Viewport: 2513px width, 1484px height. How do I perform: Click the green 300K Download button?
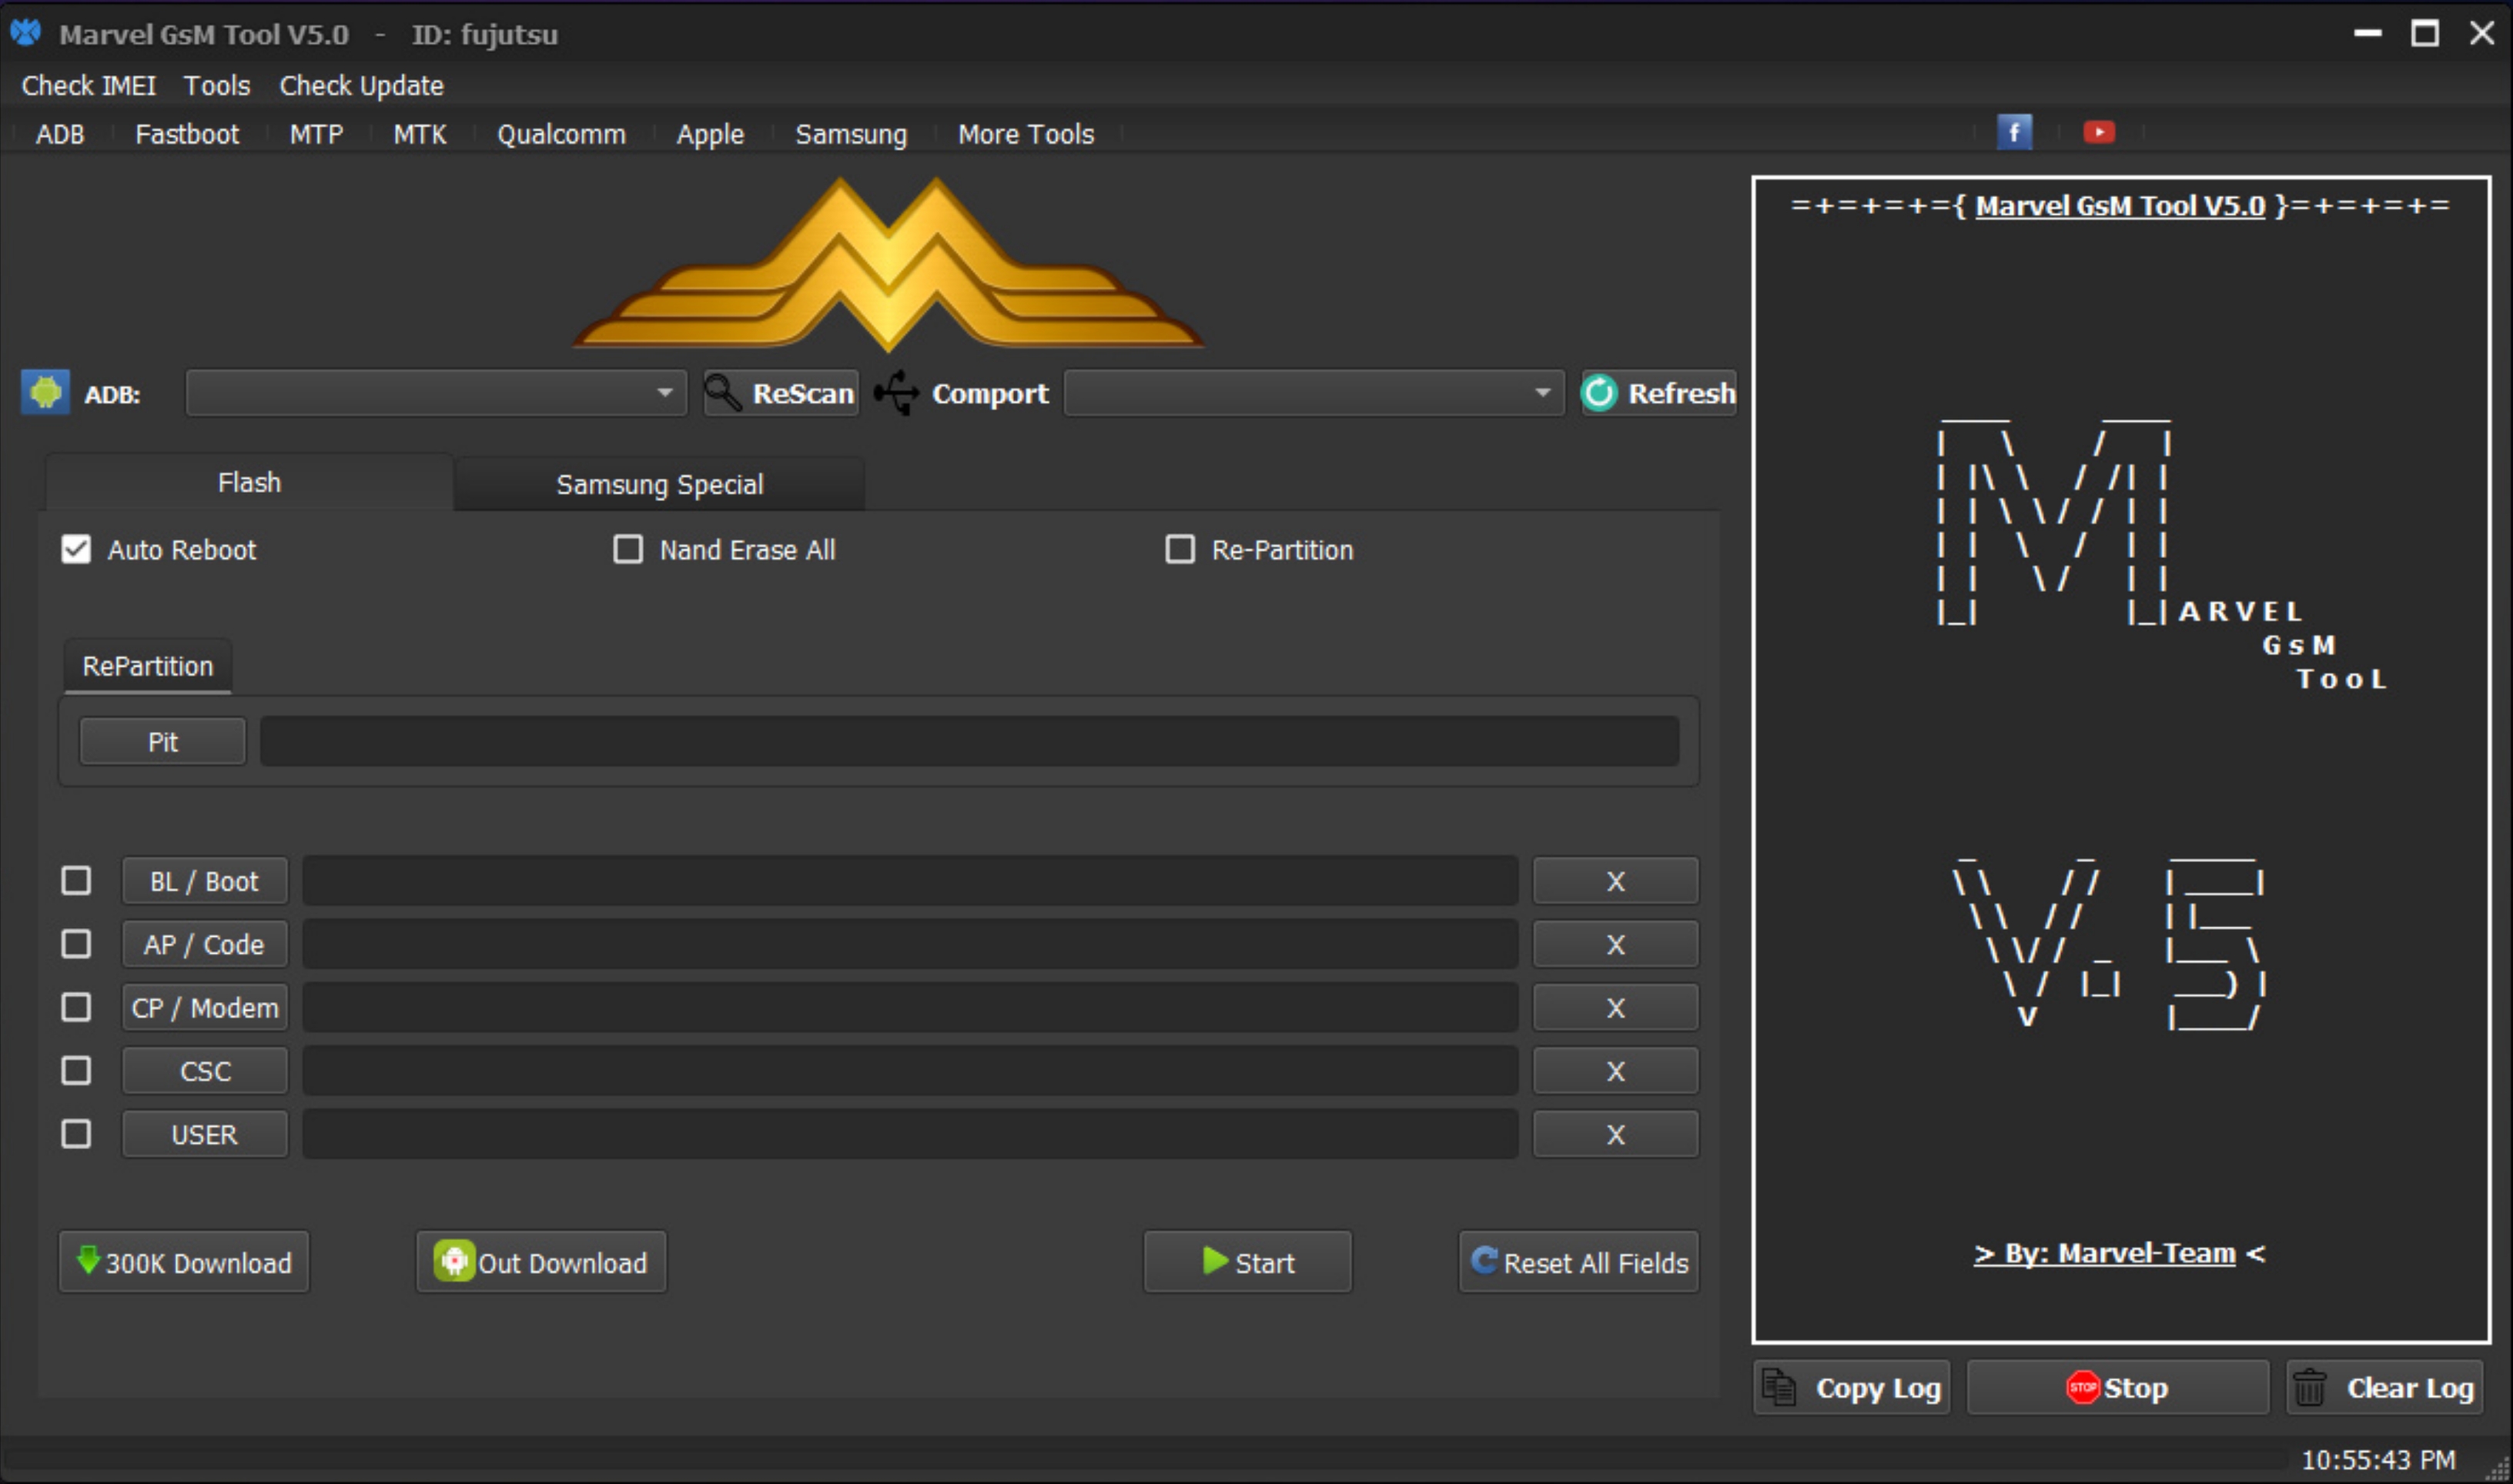pos(184,1262)
